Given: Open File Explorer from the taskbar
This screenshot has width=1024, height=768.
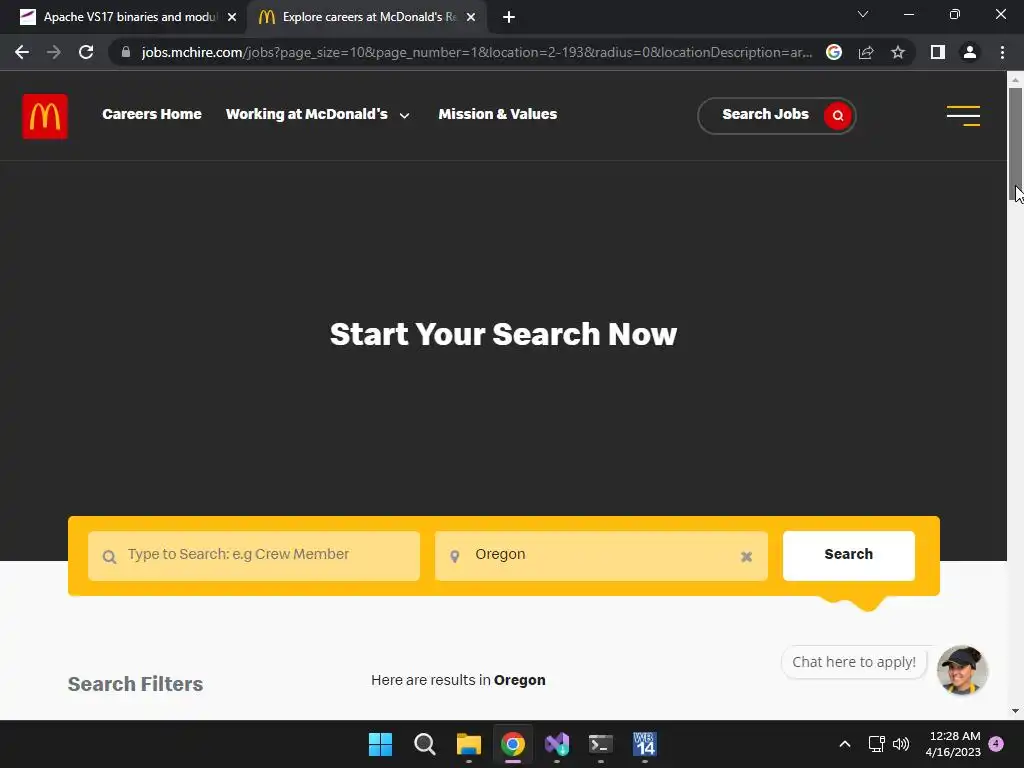Looking at the screenshot, I should point(469,744).
